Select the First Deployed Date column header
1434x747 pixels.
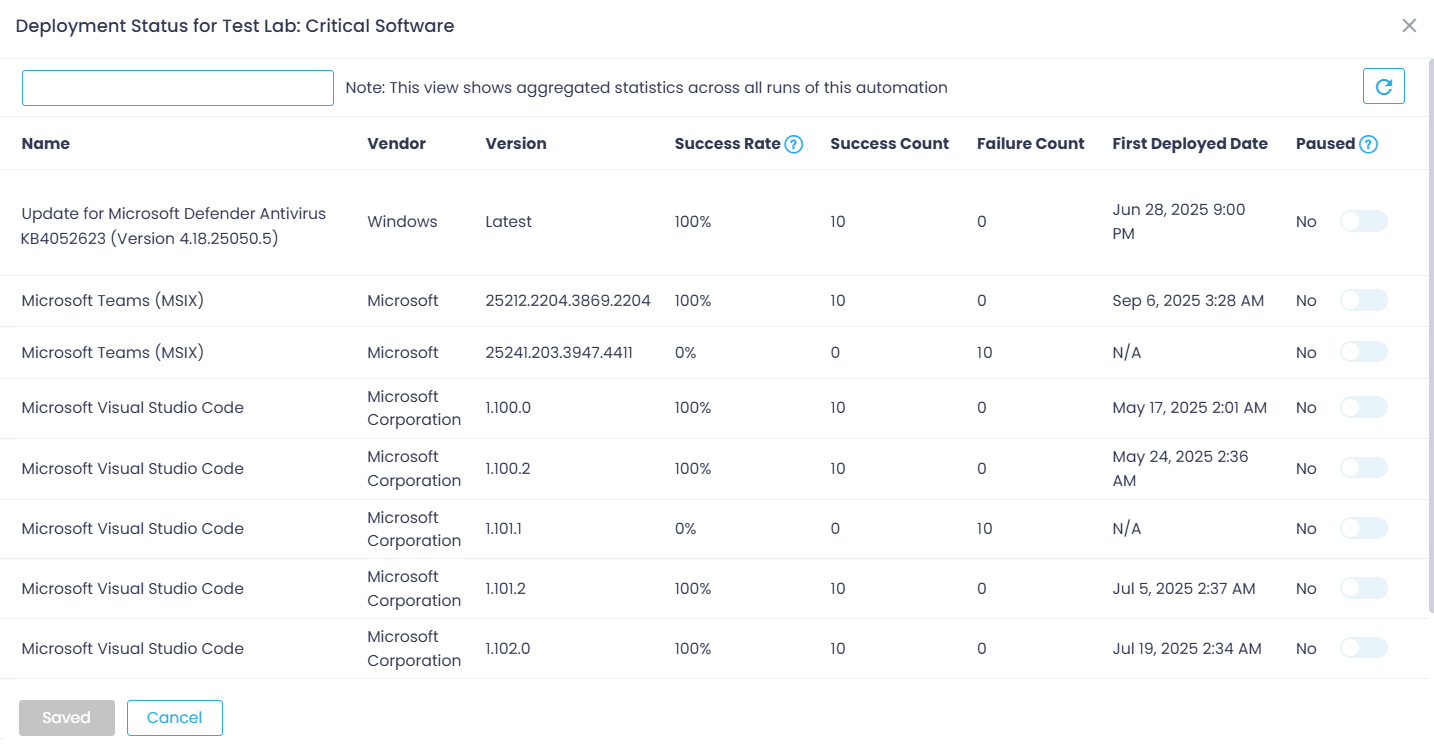(x=1189, y=143)
